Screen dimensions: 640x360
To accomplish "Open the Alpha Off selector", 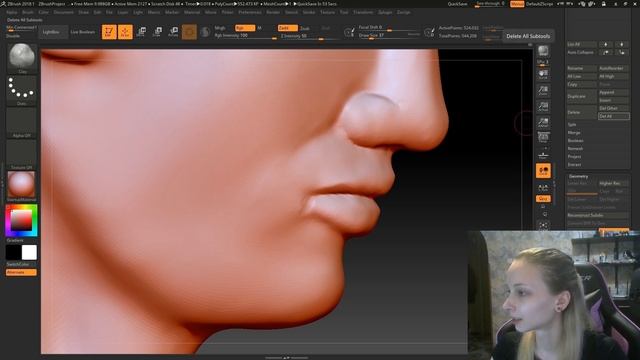I will [22, 122].
